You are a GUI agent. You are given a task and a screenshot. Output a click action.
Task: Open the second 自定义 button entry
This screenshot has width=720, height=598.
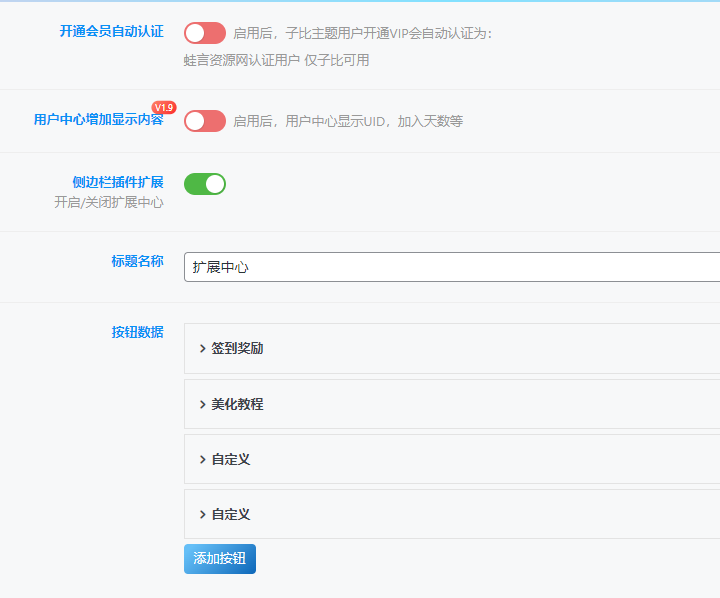[450, 514]
